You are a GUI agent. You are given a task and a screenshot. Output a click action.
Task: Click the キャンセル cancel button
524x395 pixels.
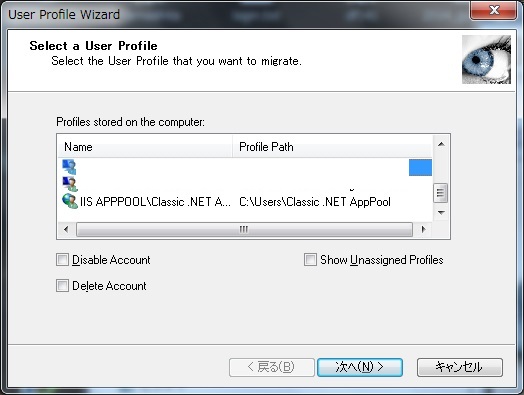(x=460, y=367)
